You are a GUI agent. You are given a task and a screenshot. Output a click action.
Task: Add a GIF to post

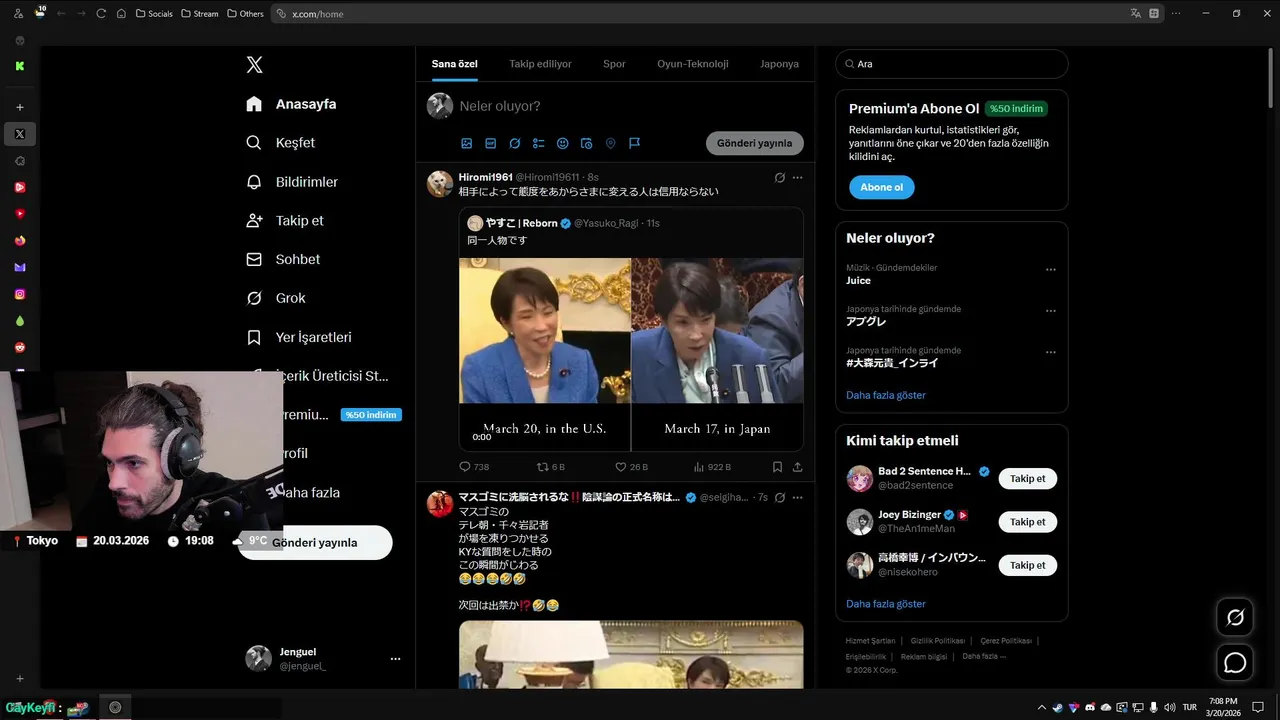(490, 143)
